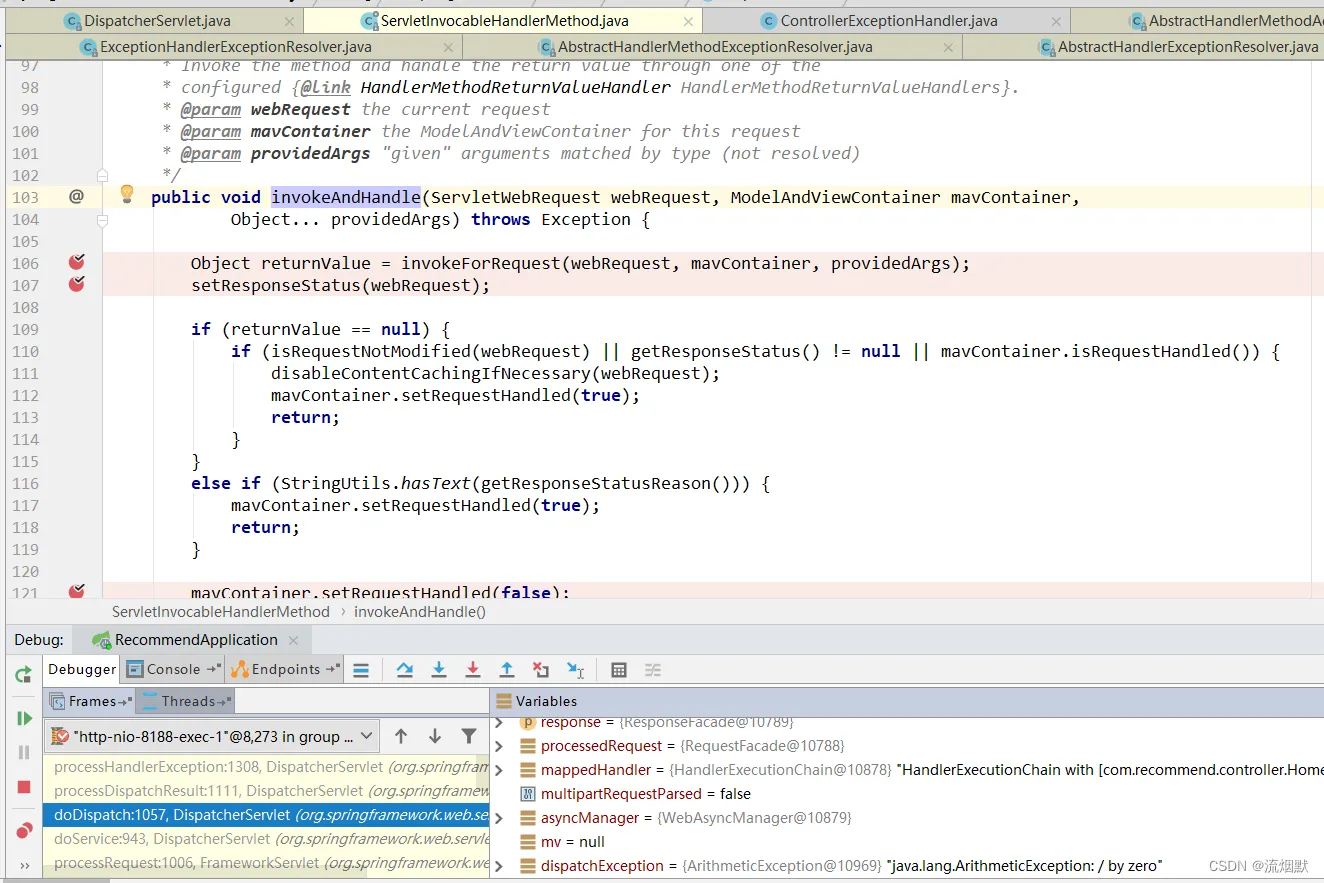Click the Run to Cursor icon
This screenshot has width=1324, height=883.
576,670
